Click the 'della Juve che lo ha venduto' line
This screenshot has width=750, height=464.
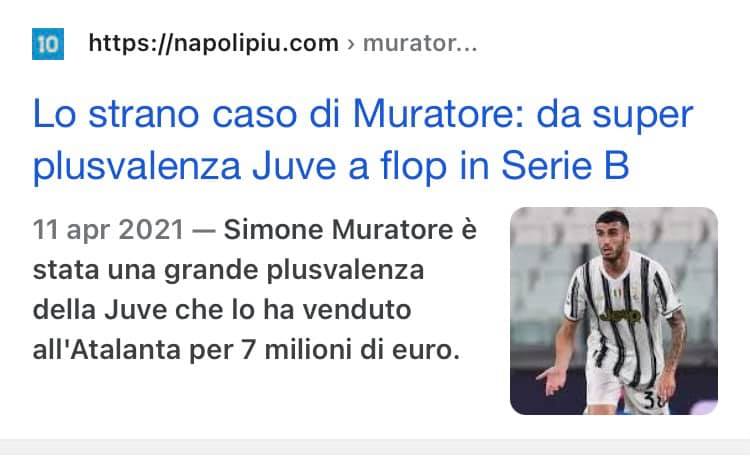click(x=222, y=310)
